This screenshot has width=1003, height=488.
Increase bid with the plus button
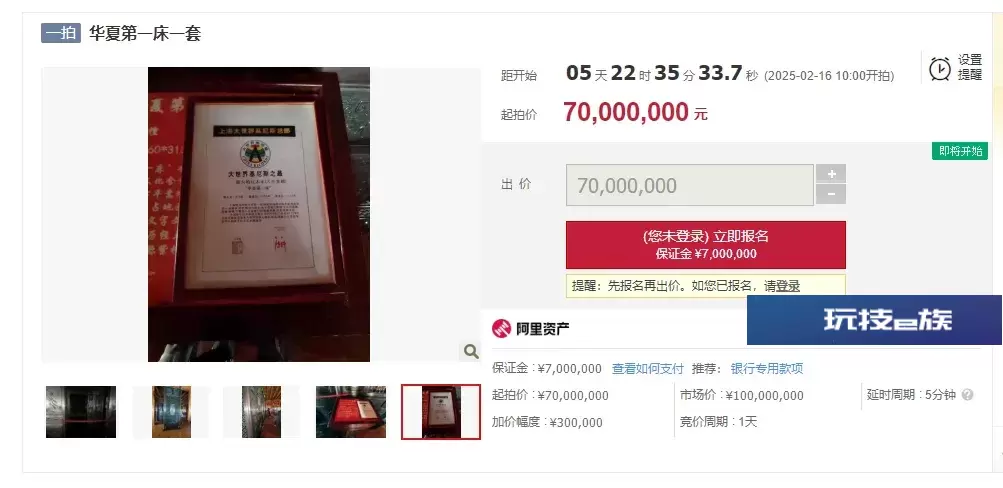pyautogui.click(x=831, y=174)
